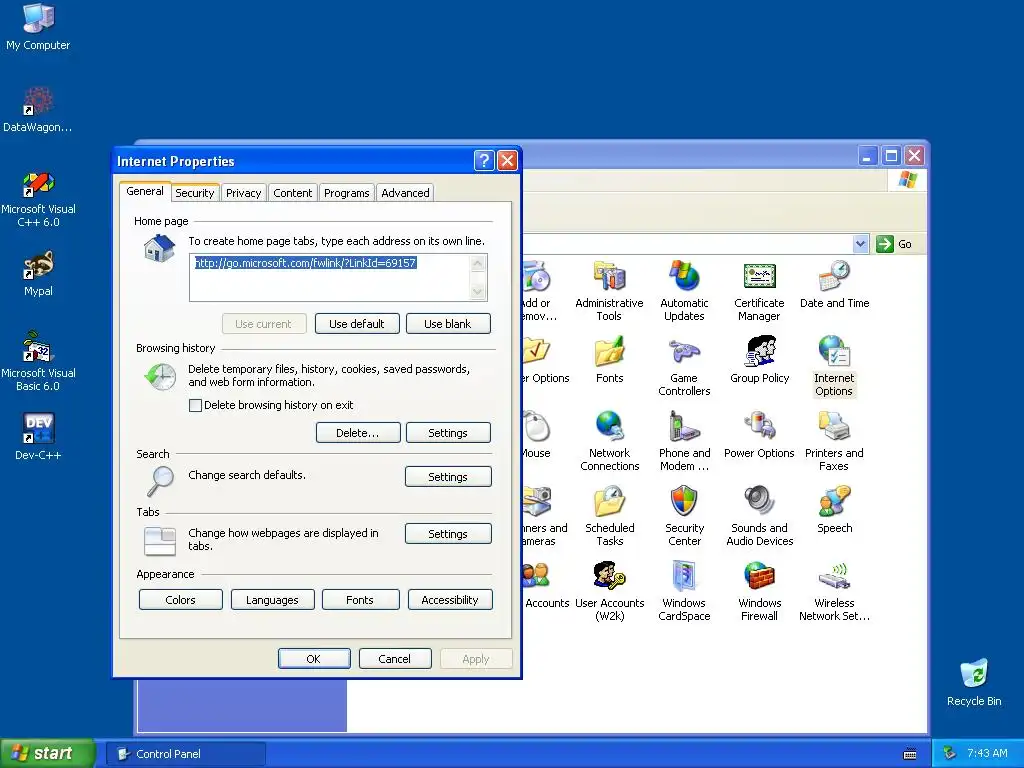Click the Use default button
The width and height of the screenshot is (1024, 768).
coord(357,324)
